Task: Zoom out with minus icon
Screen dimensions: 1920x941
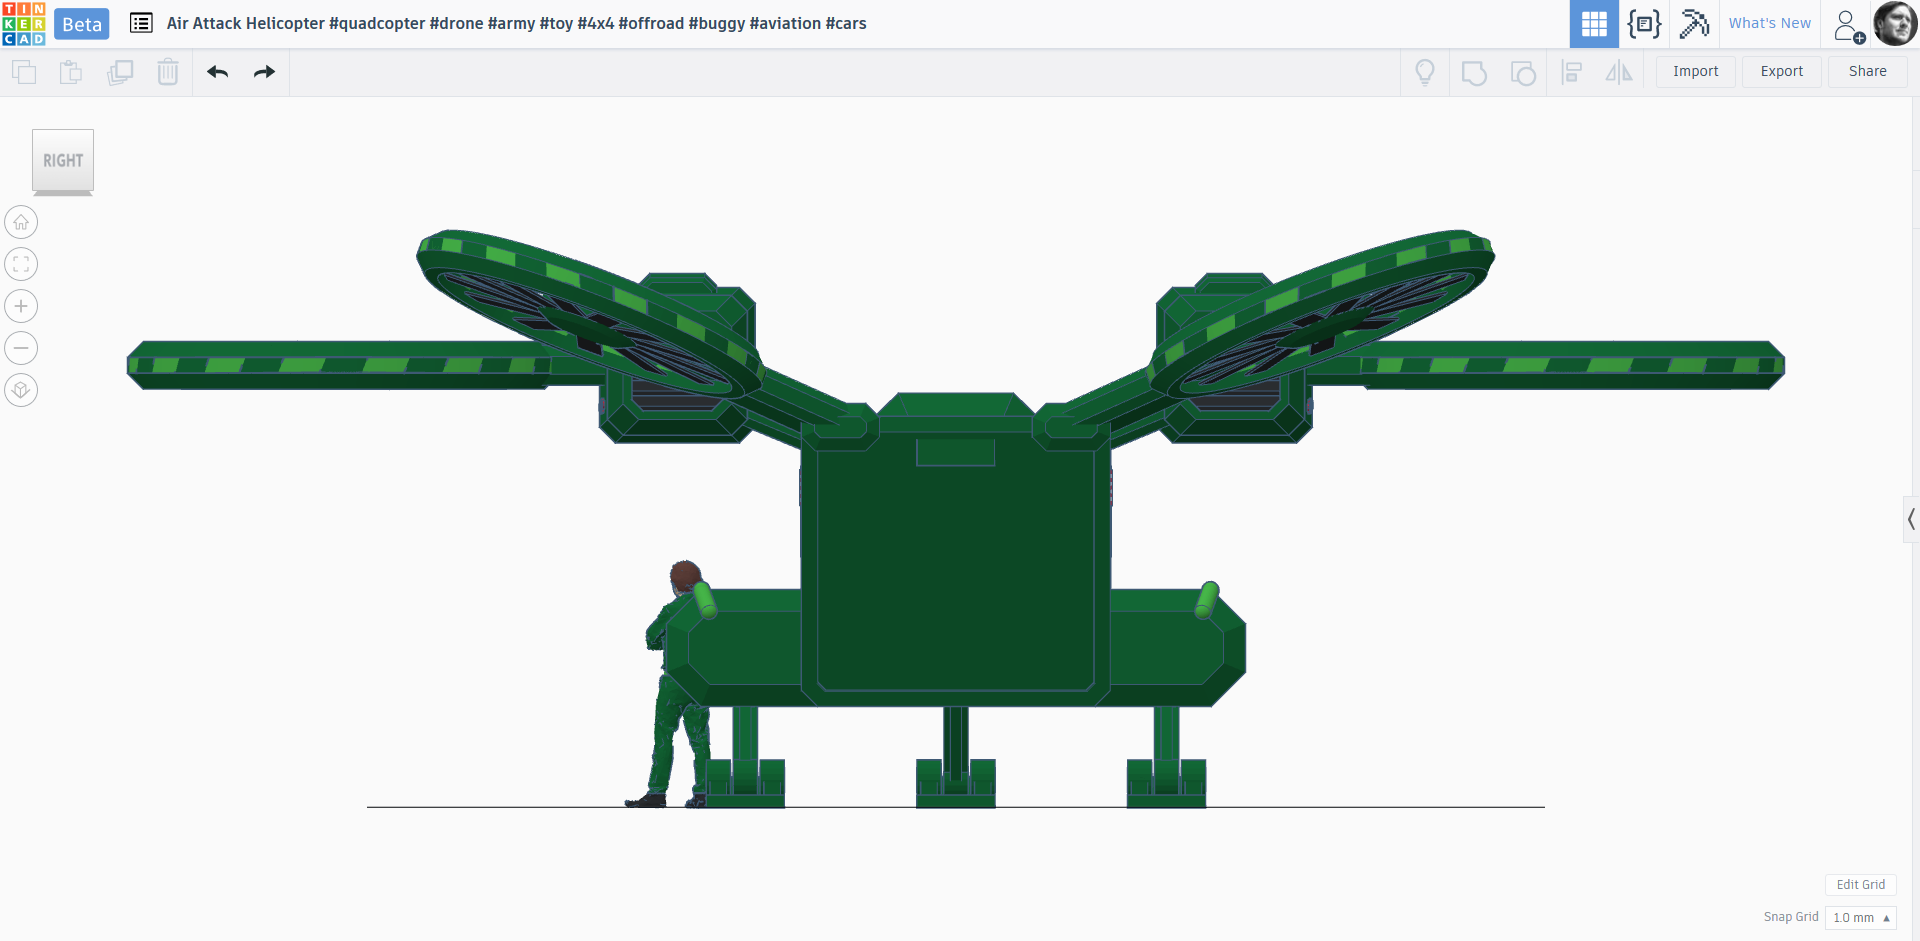Action: [21, 348]
